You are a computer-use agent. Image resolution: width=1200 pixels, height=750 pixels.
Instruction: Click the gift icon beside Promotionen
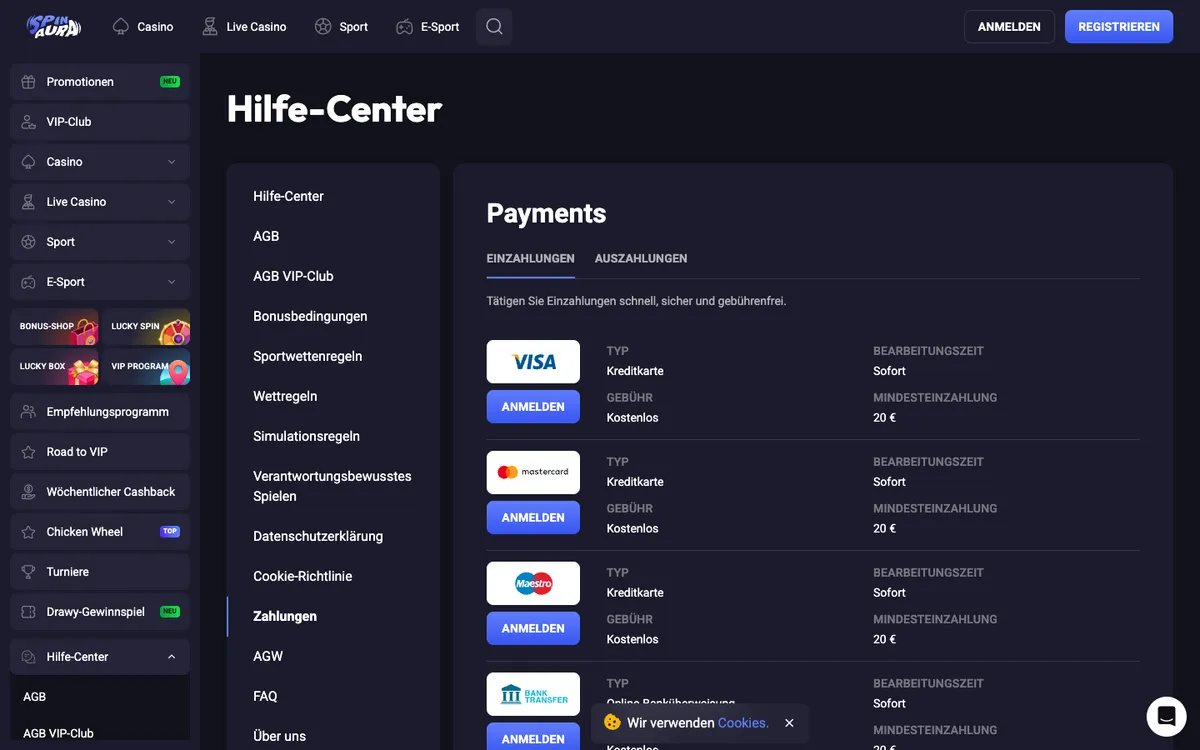[28, 82]
